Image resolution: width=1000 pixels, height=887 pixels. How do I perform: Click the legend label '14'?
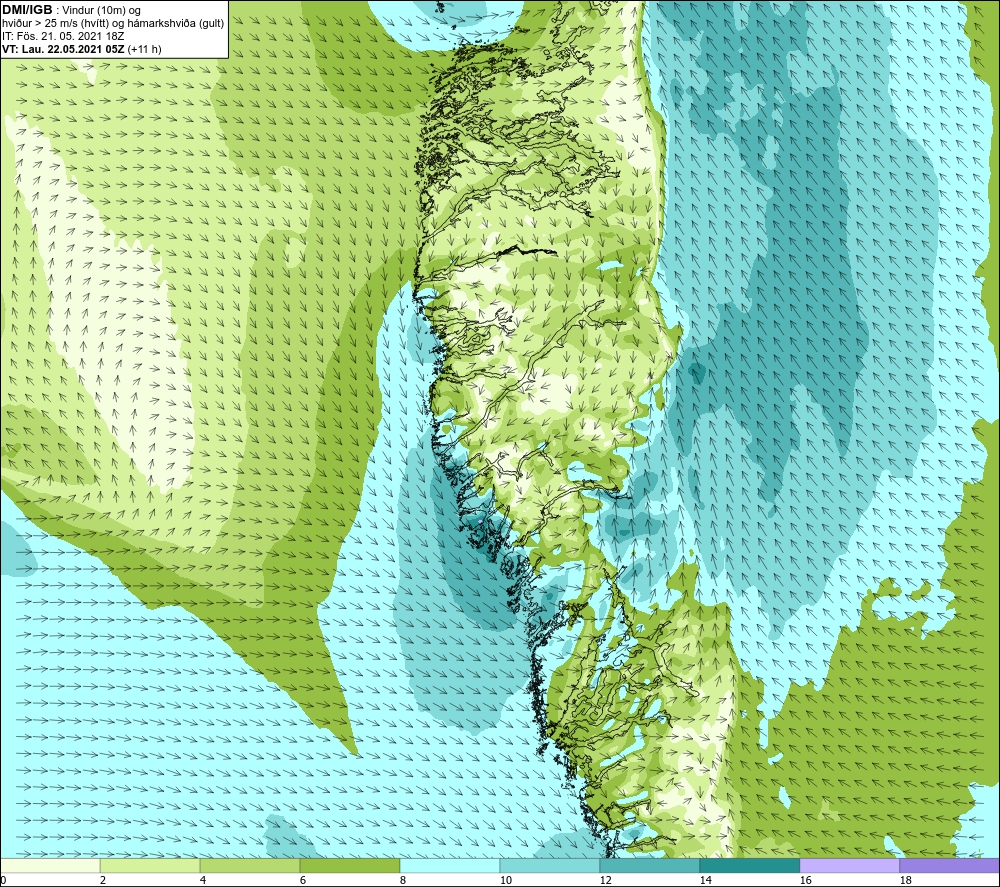click(x=705, y=881)
